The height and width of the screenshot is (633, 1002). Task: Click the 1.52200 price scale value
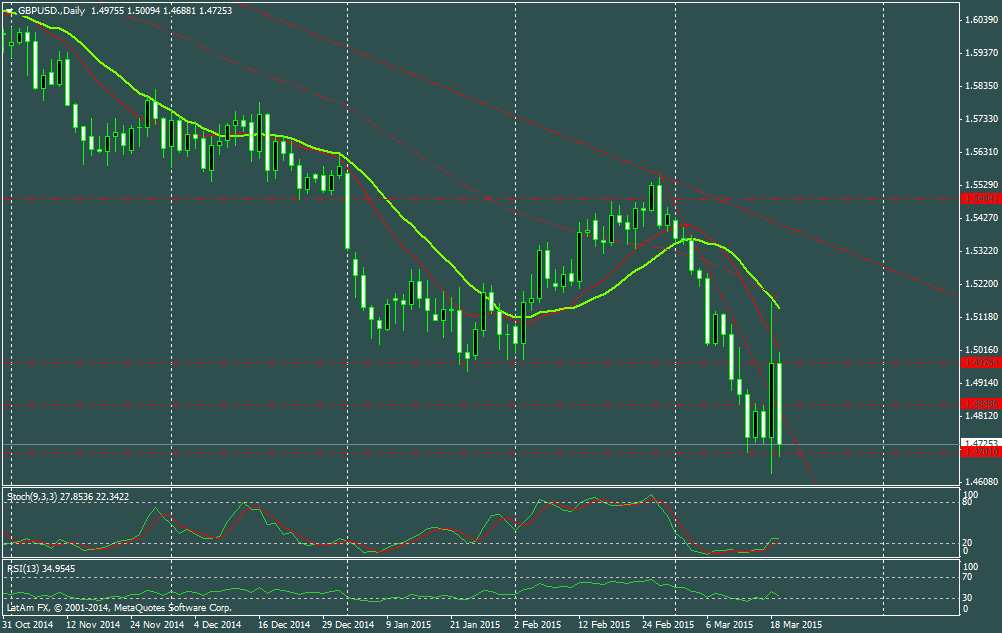pos(981,284)
